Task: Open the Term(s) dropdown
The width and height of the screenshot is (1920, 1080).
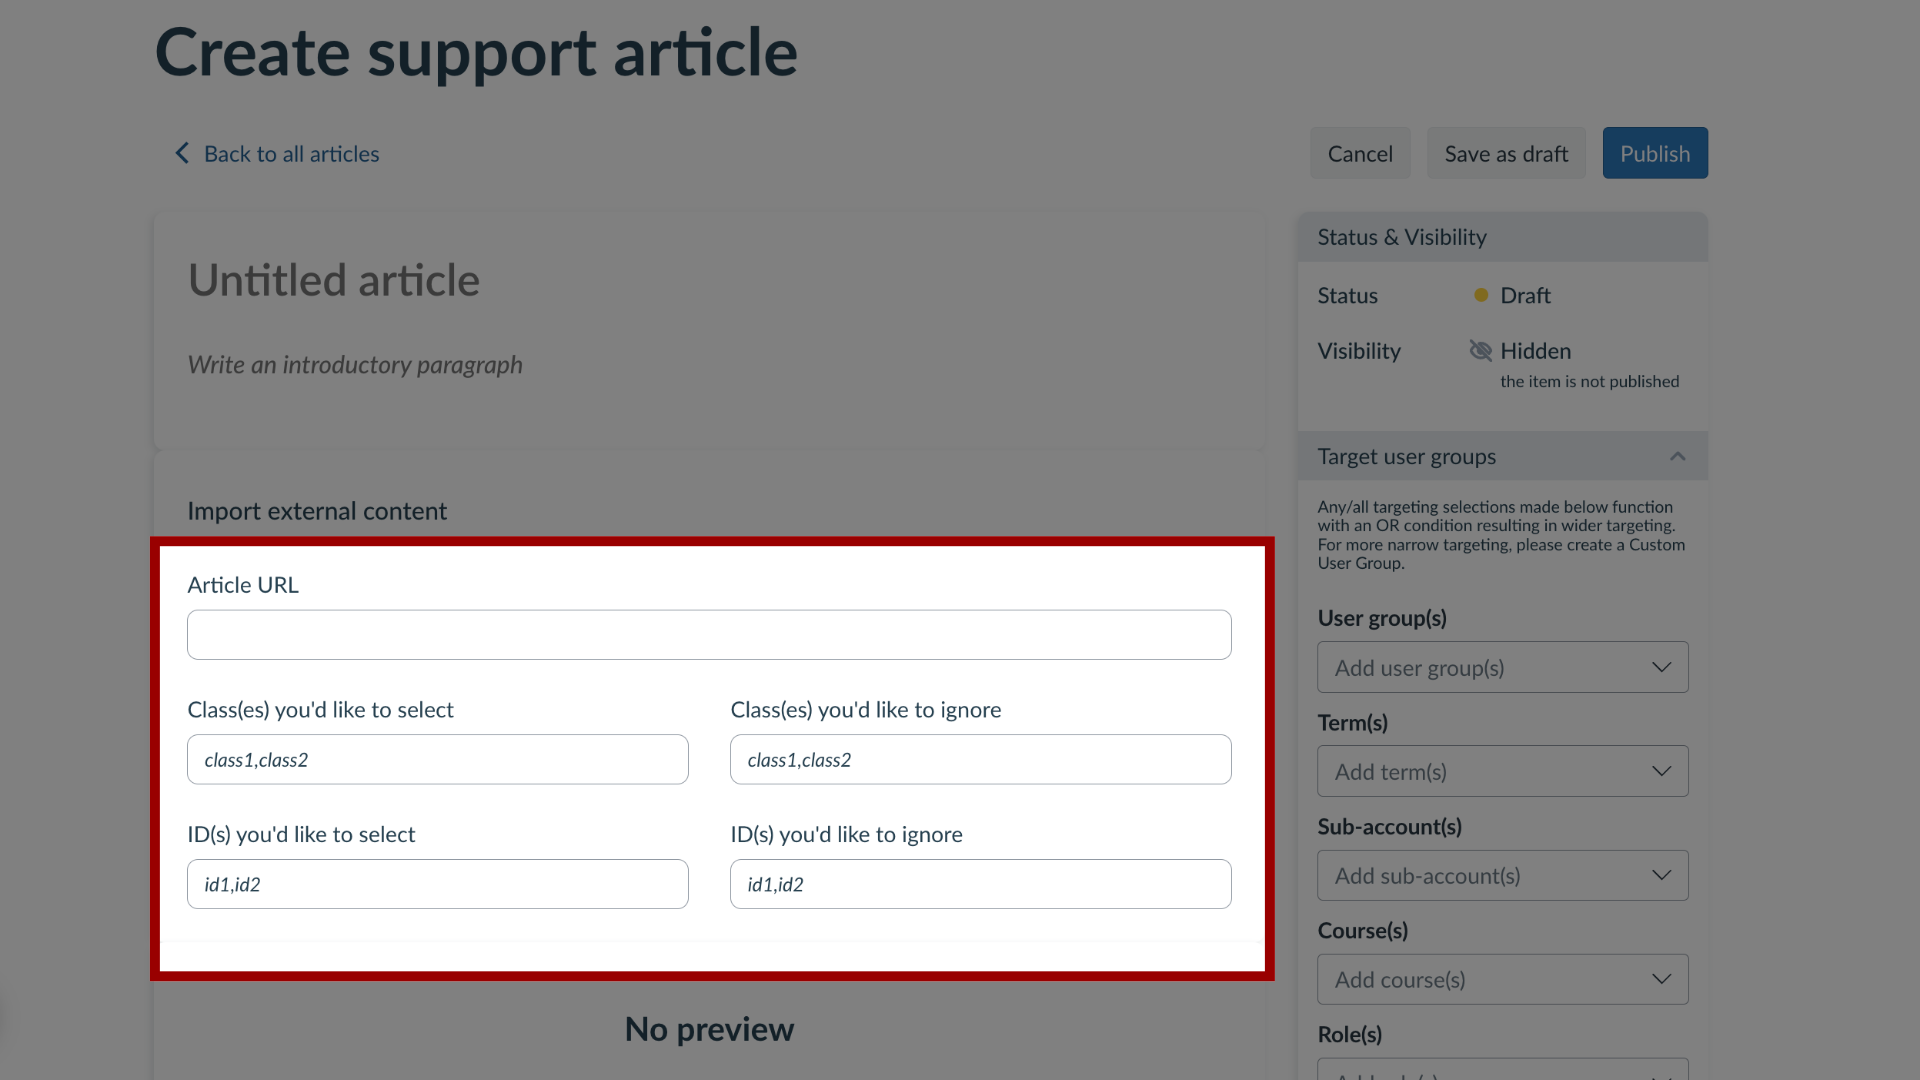Action: (x=1502, y=771)
